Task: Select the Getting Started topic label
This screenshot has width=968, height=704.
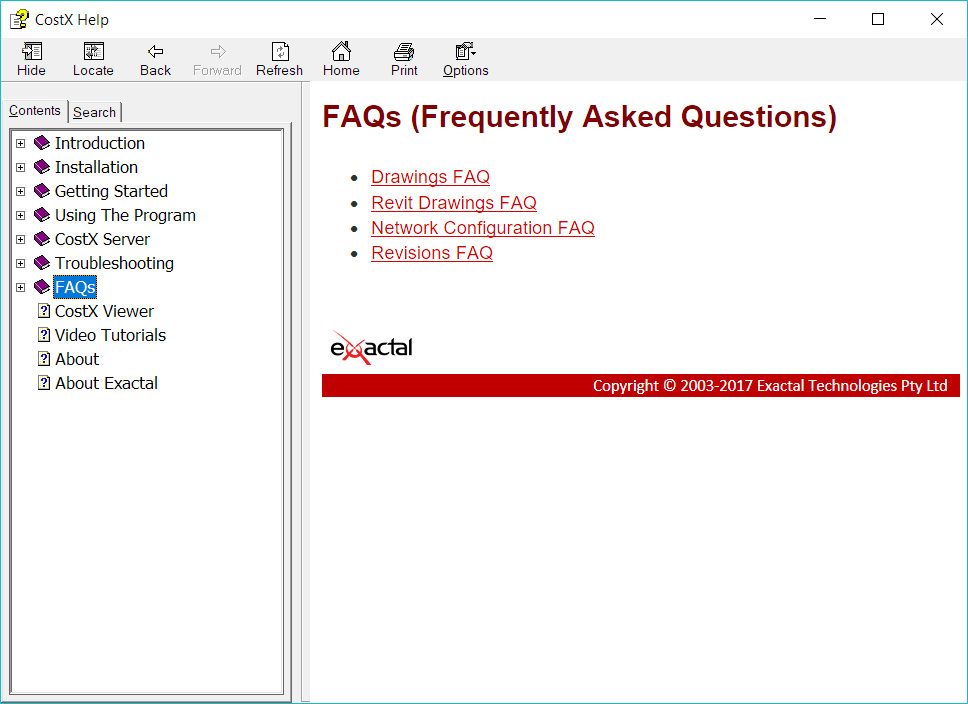Action: pos(111,191)
